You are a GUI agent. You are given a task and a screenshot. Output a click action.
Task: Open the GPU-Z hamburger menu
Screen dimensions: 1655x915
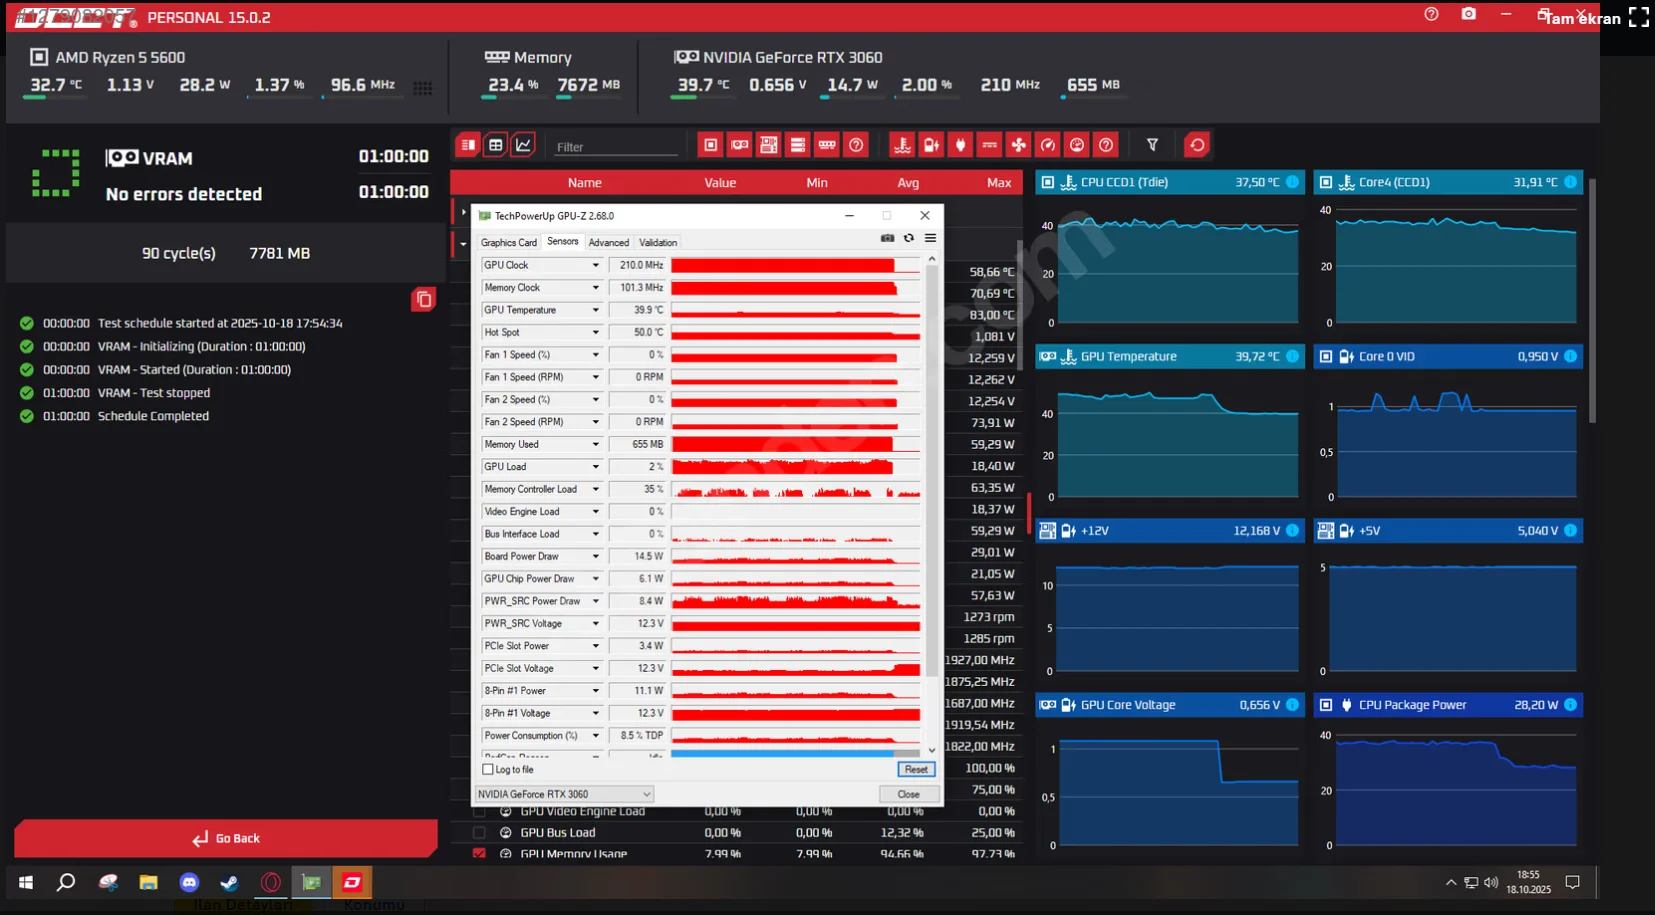point(930,238)
